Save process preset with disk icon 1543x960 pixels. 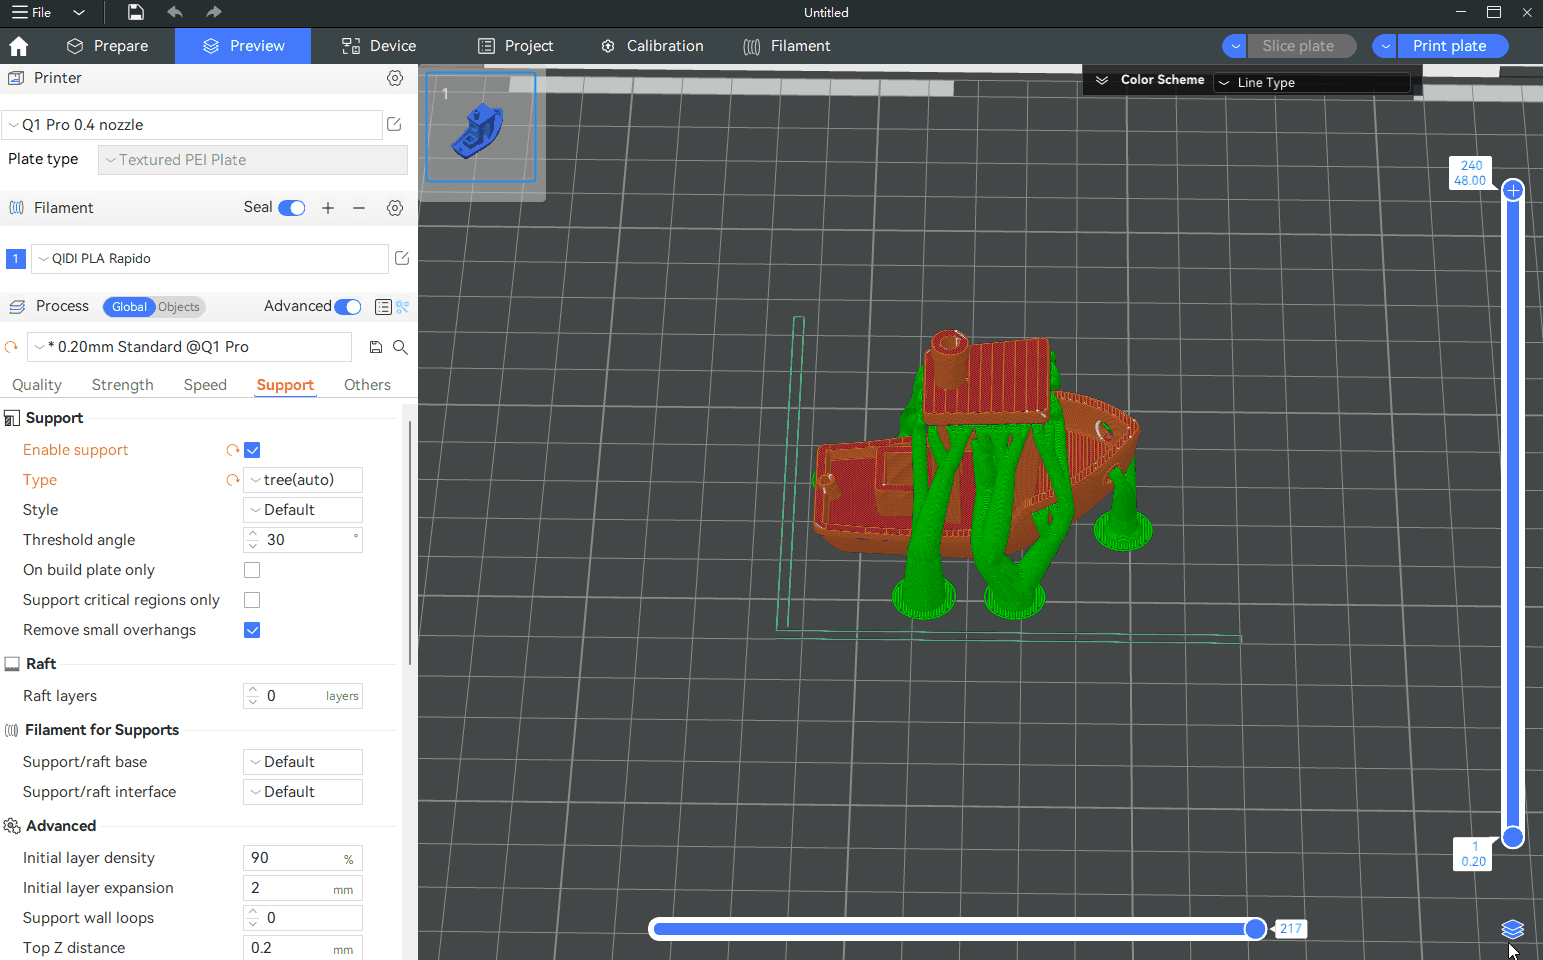coord(376,347)
